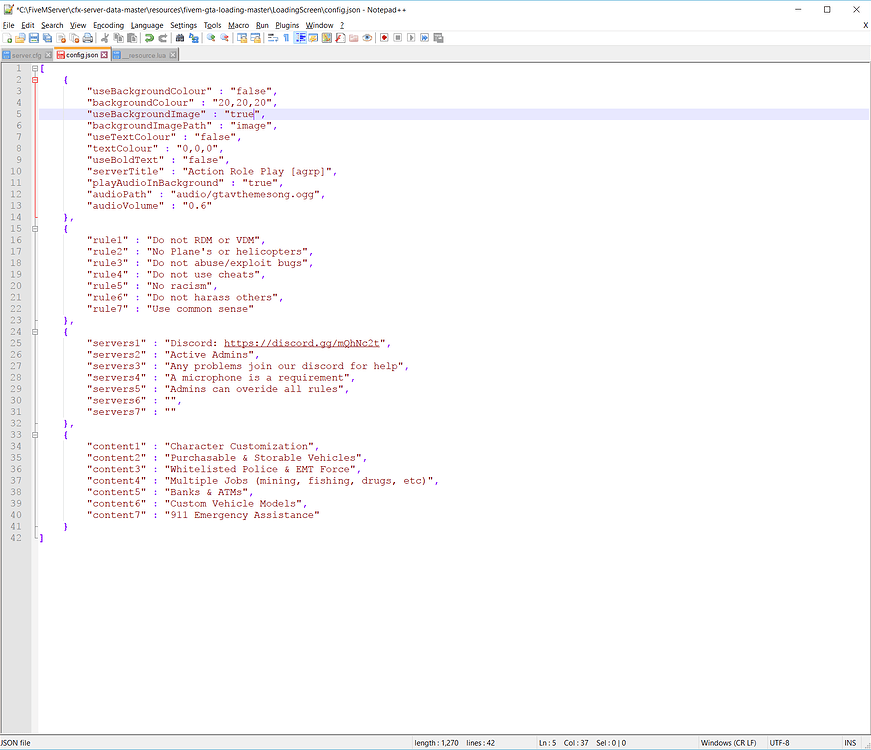Viewport: 871px width, 750px height.
Task: Toggle synchronized vertical scrolling
Action: pyautogui.click(x=242, y=38)
